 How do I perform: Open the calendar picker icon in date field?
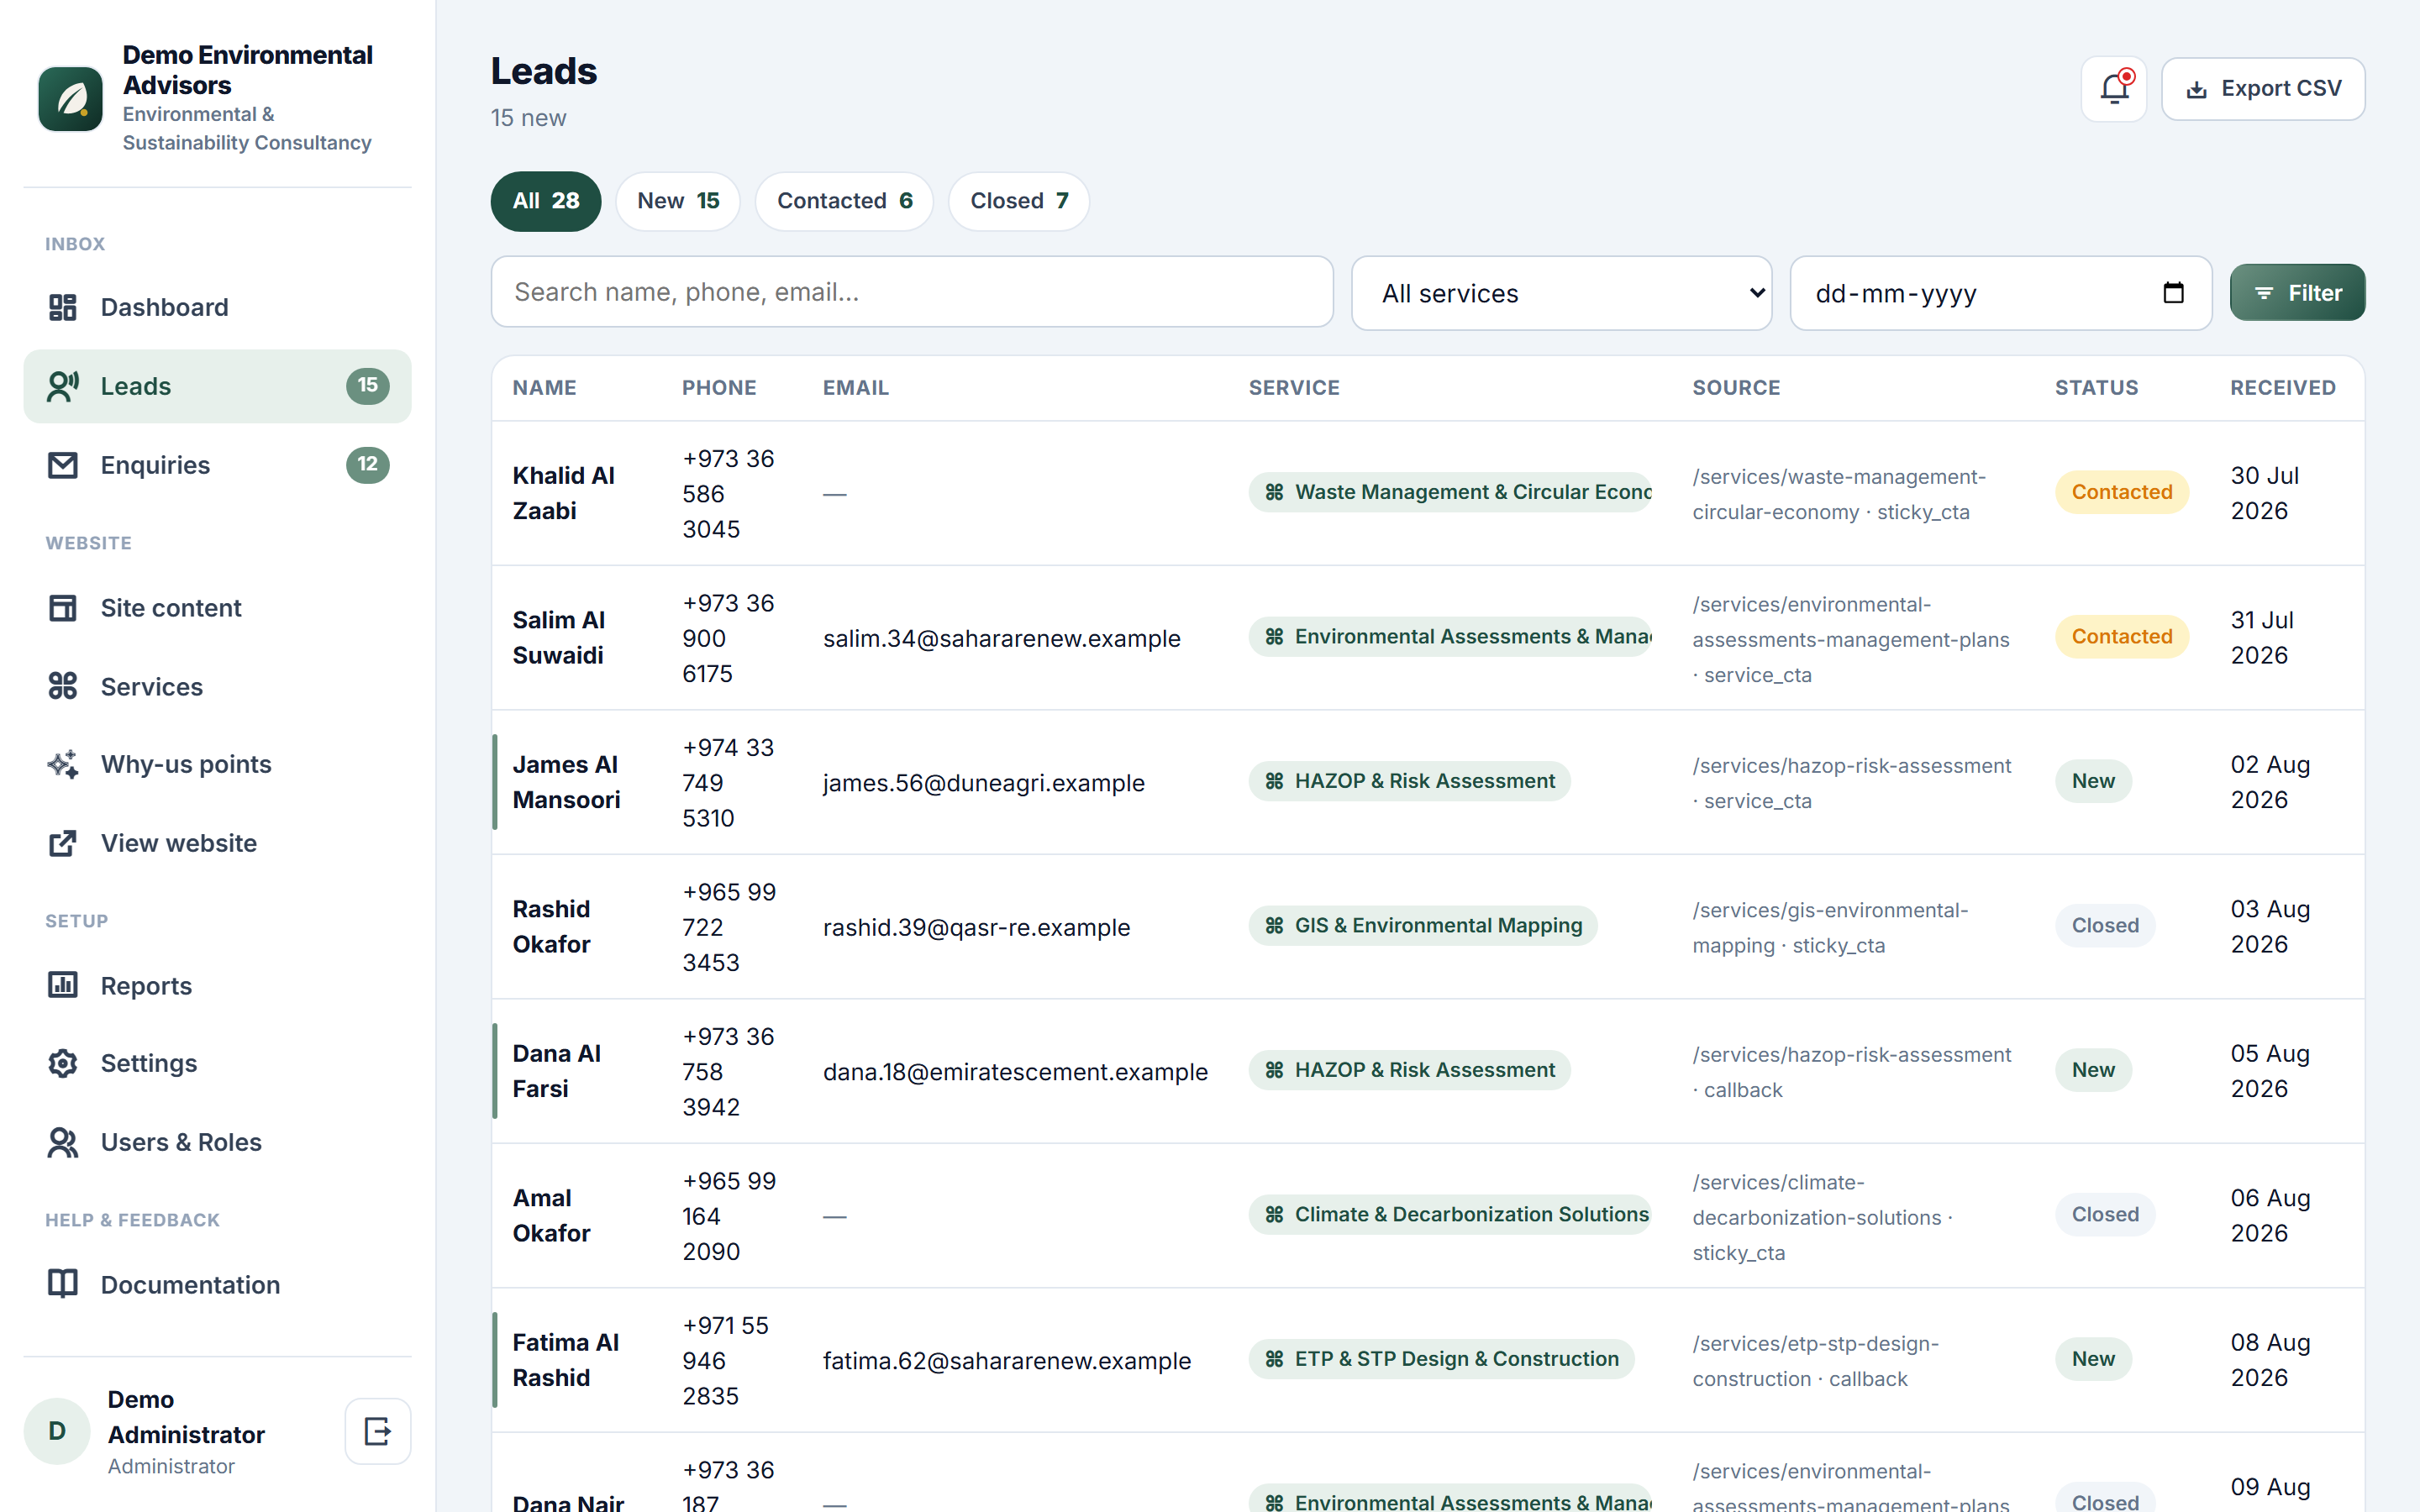(x=2173, y=292)
